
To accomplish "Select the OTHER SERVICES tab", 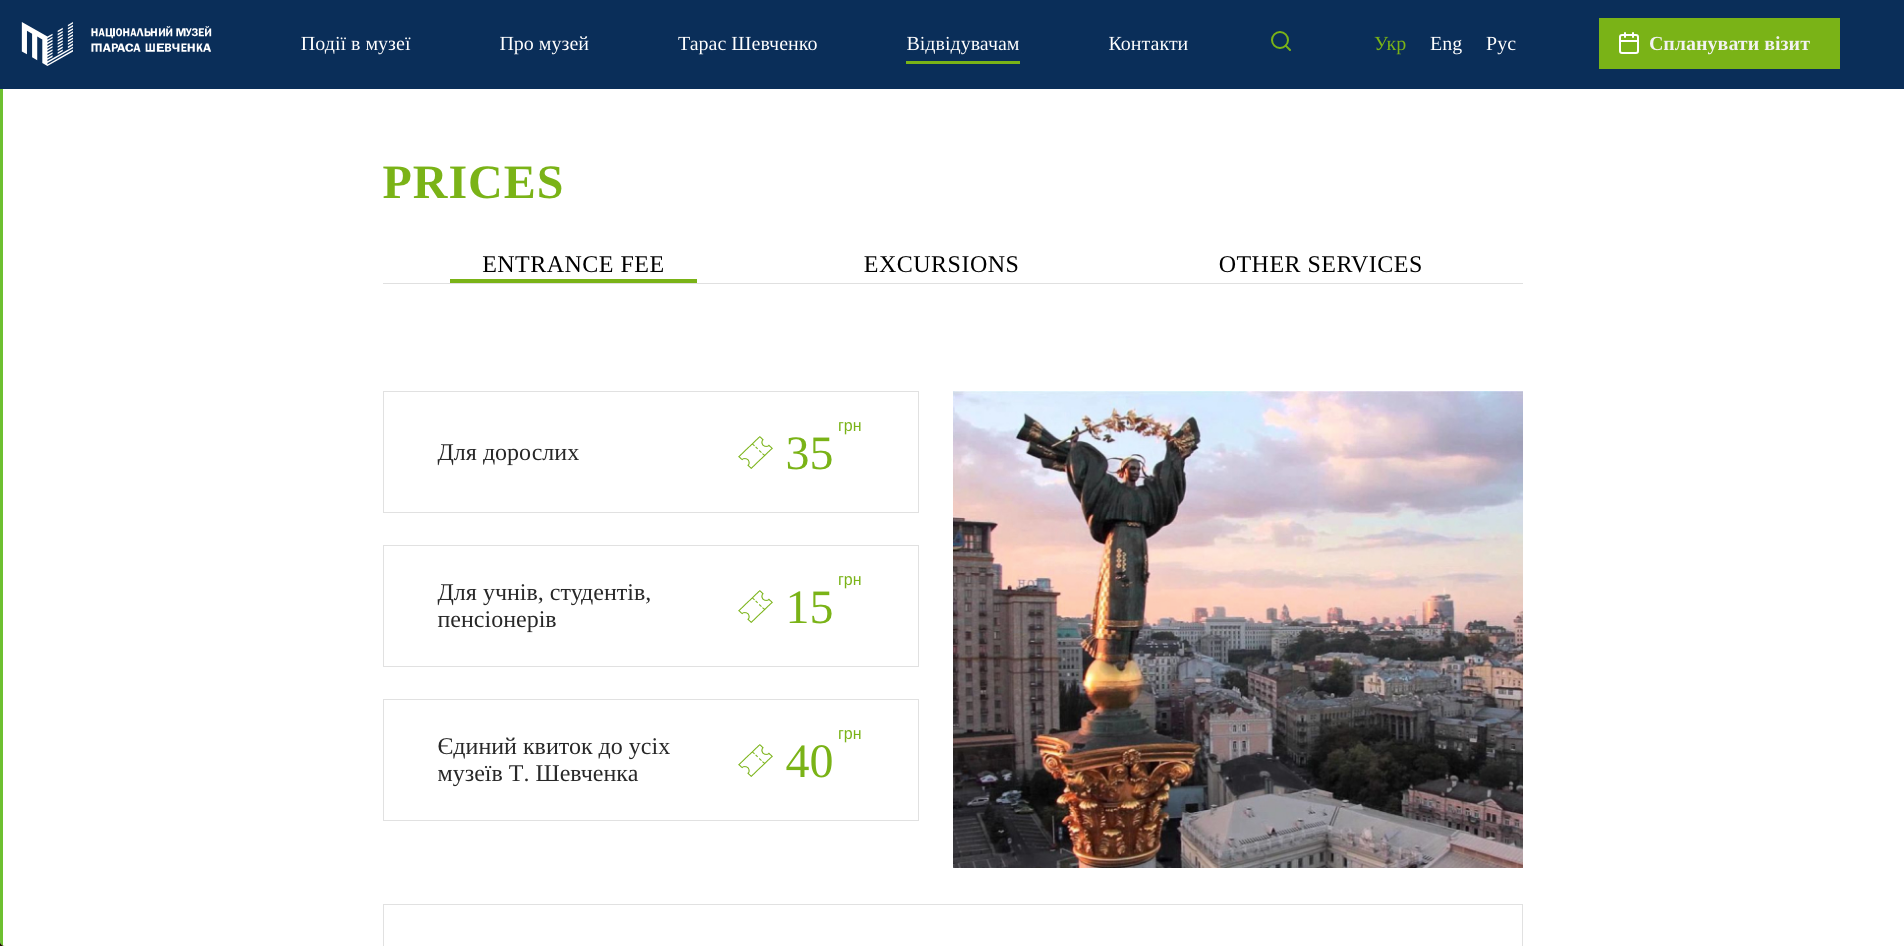I will [1320, 264].
